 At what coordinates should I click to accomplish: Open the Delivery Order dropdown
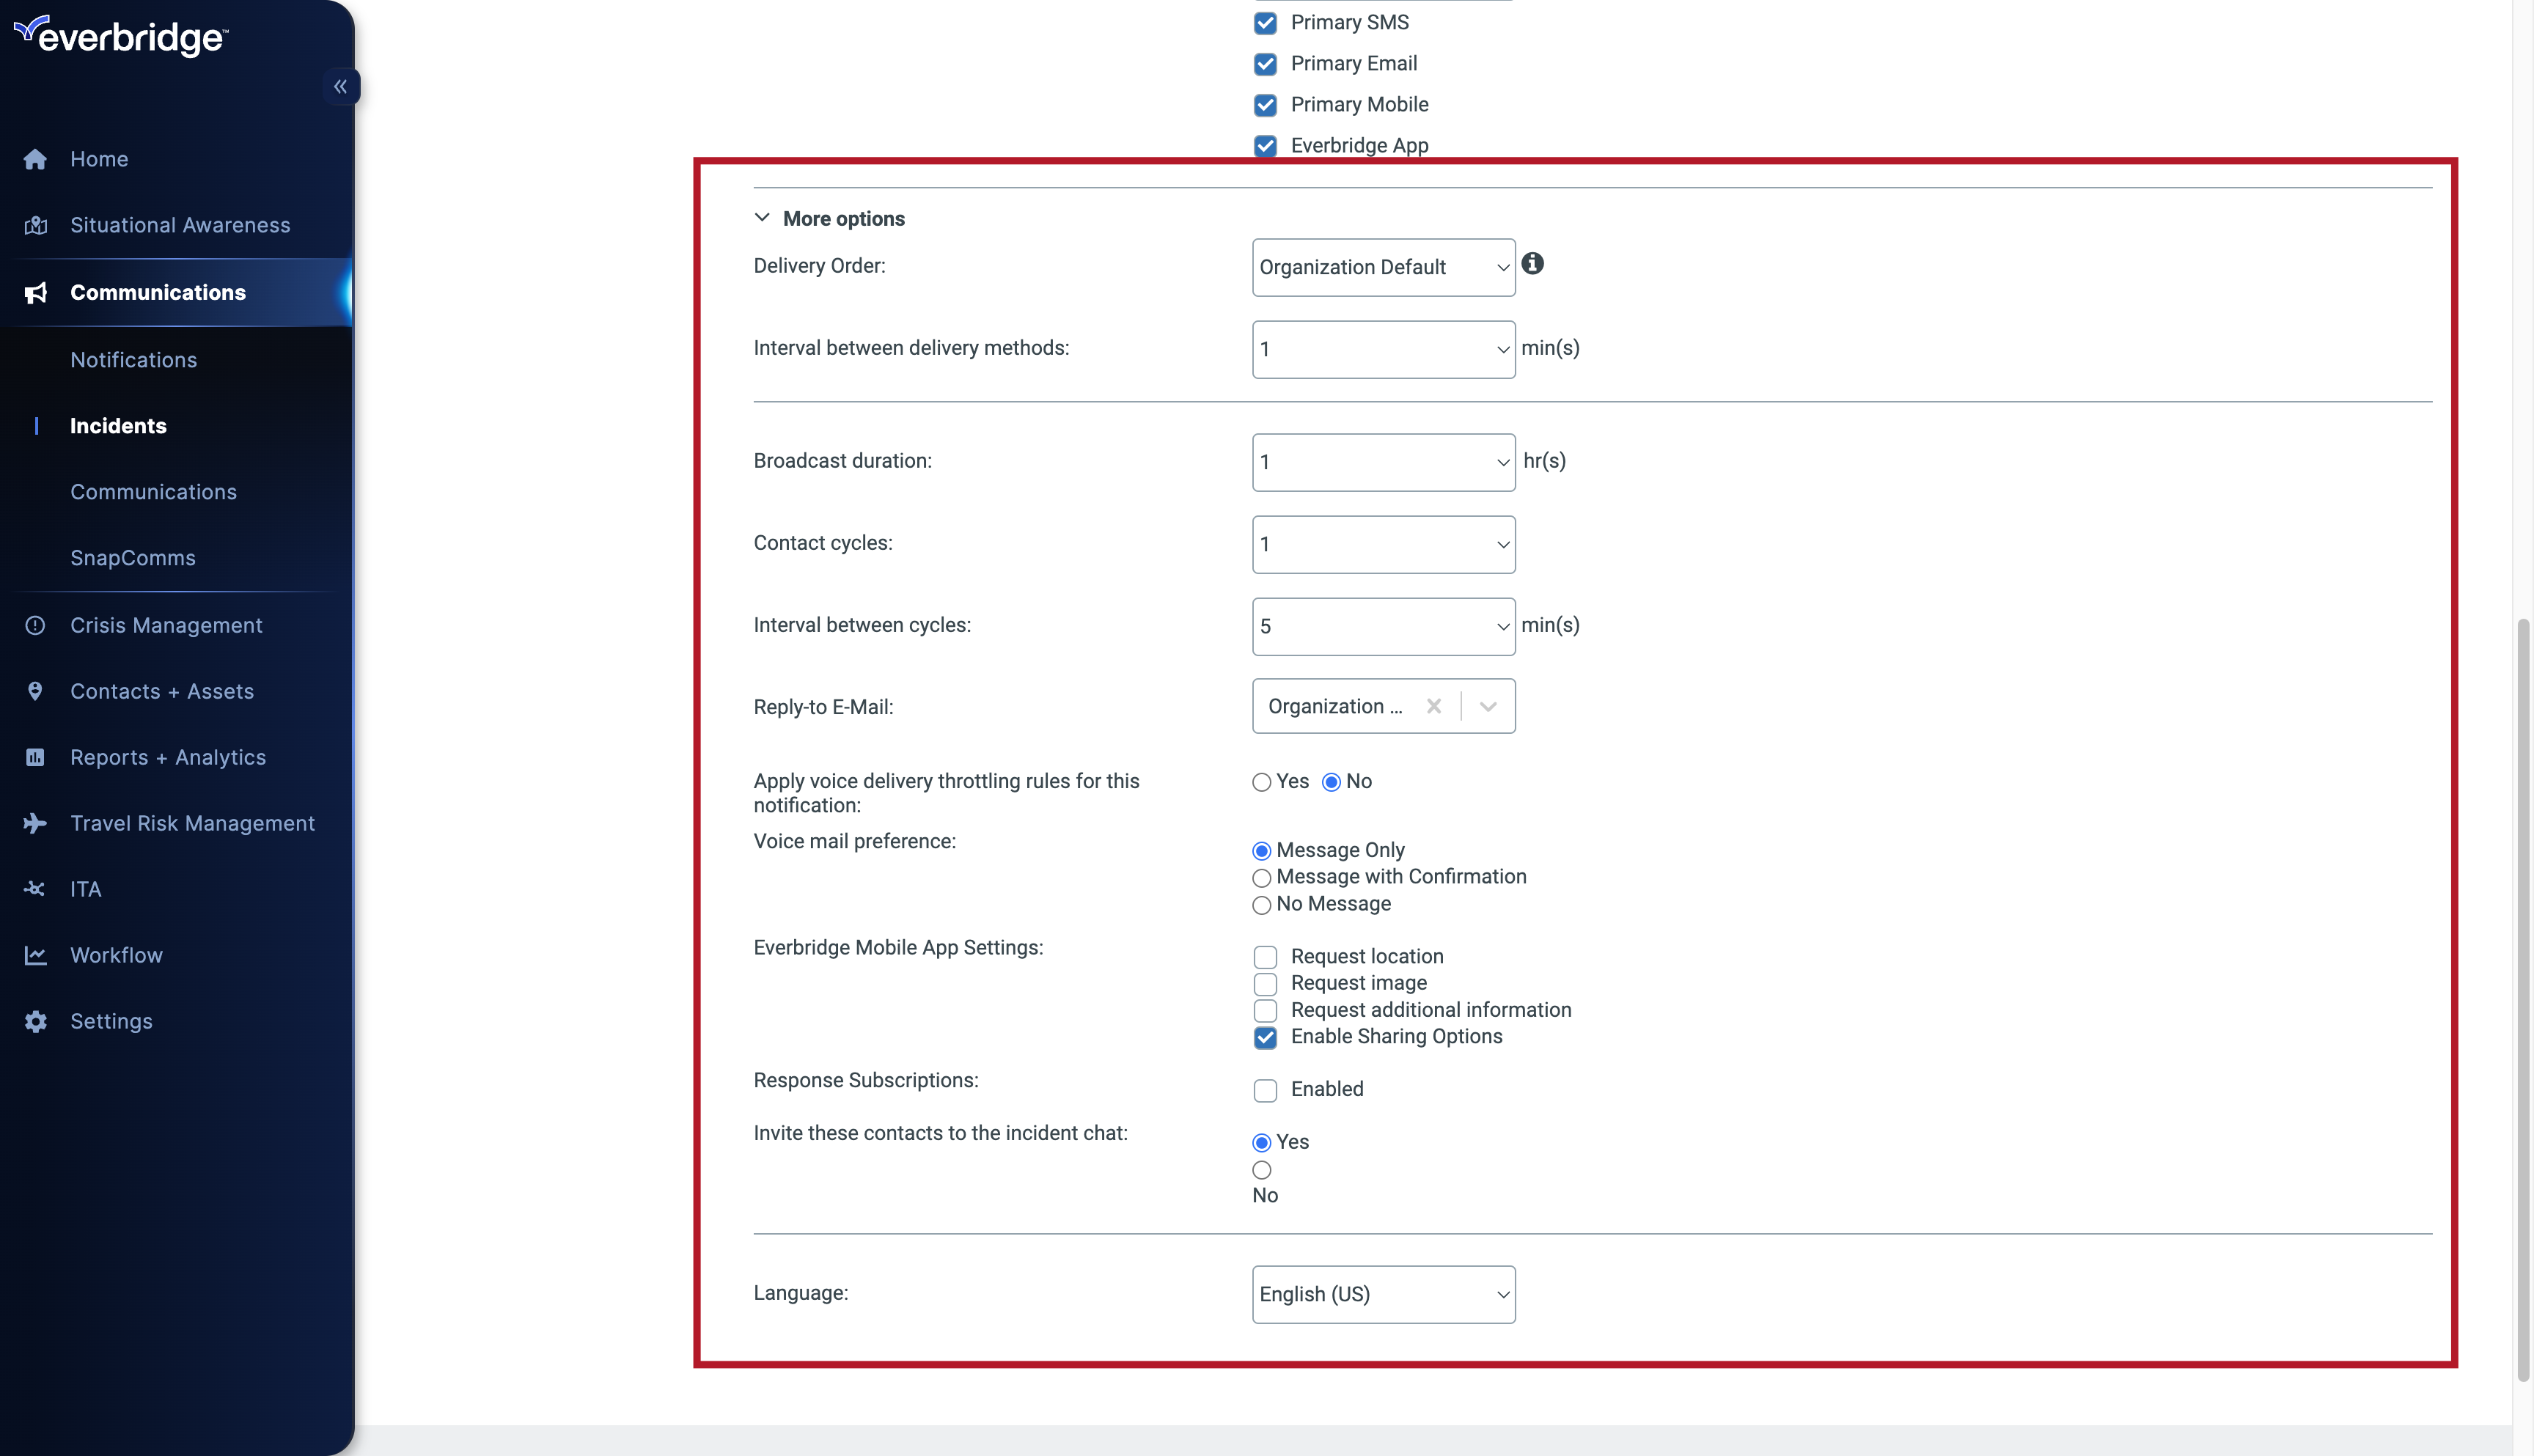tap(1384, 266)
